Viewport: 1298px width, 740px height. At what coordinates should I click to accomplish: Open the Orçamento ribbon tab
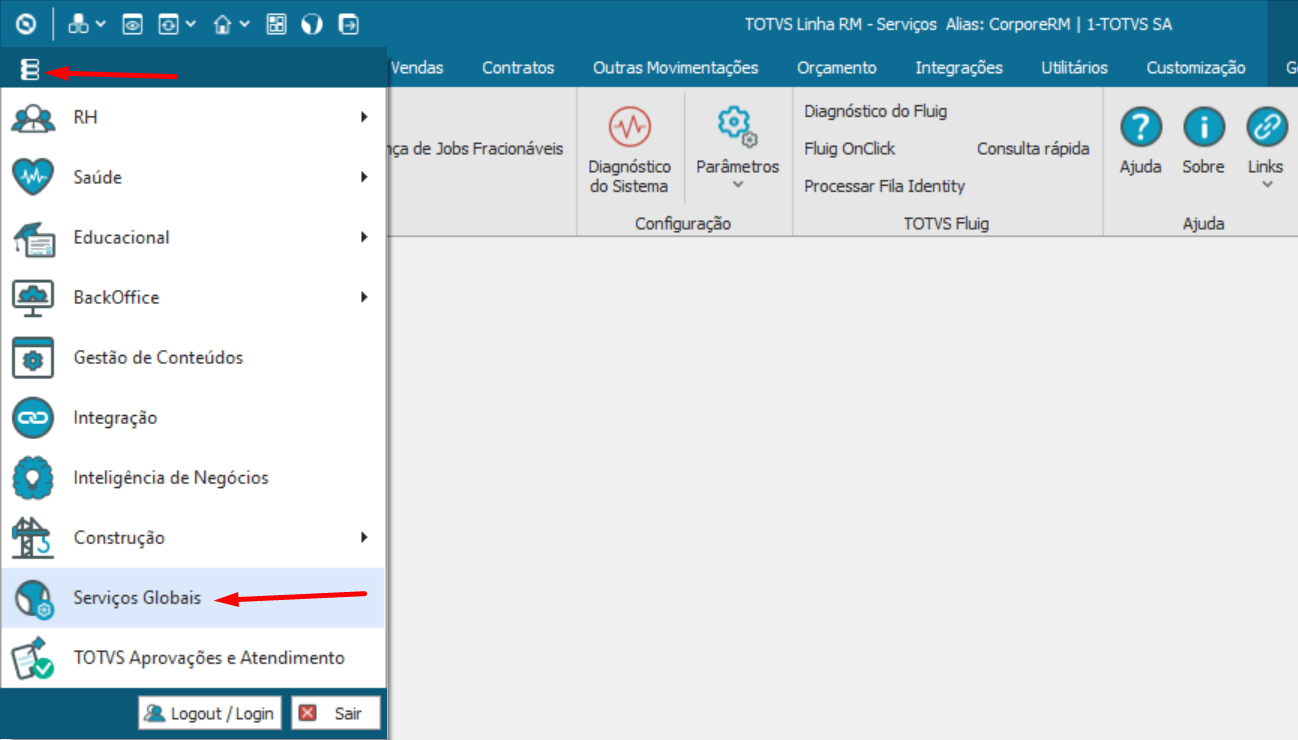tap(837, 68)
